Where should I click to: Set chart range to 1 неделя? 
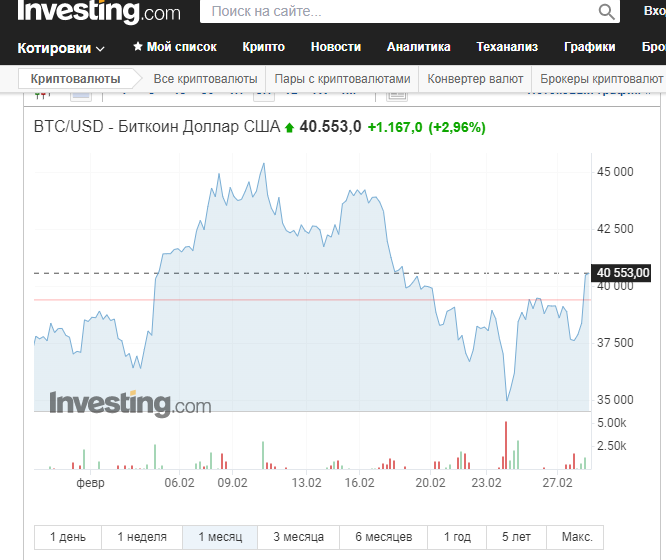[x=142, y=537]
